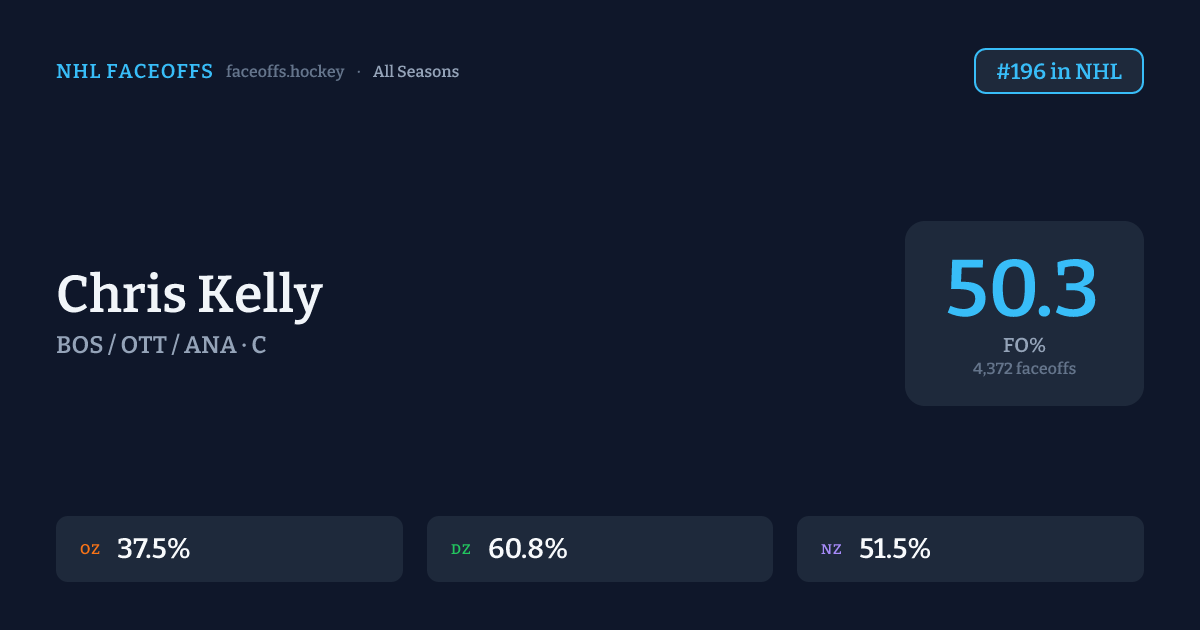
Task: Open the faceoffs.hockey link
Action: coord(285,72)
